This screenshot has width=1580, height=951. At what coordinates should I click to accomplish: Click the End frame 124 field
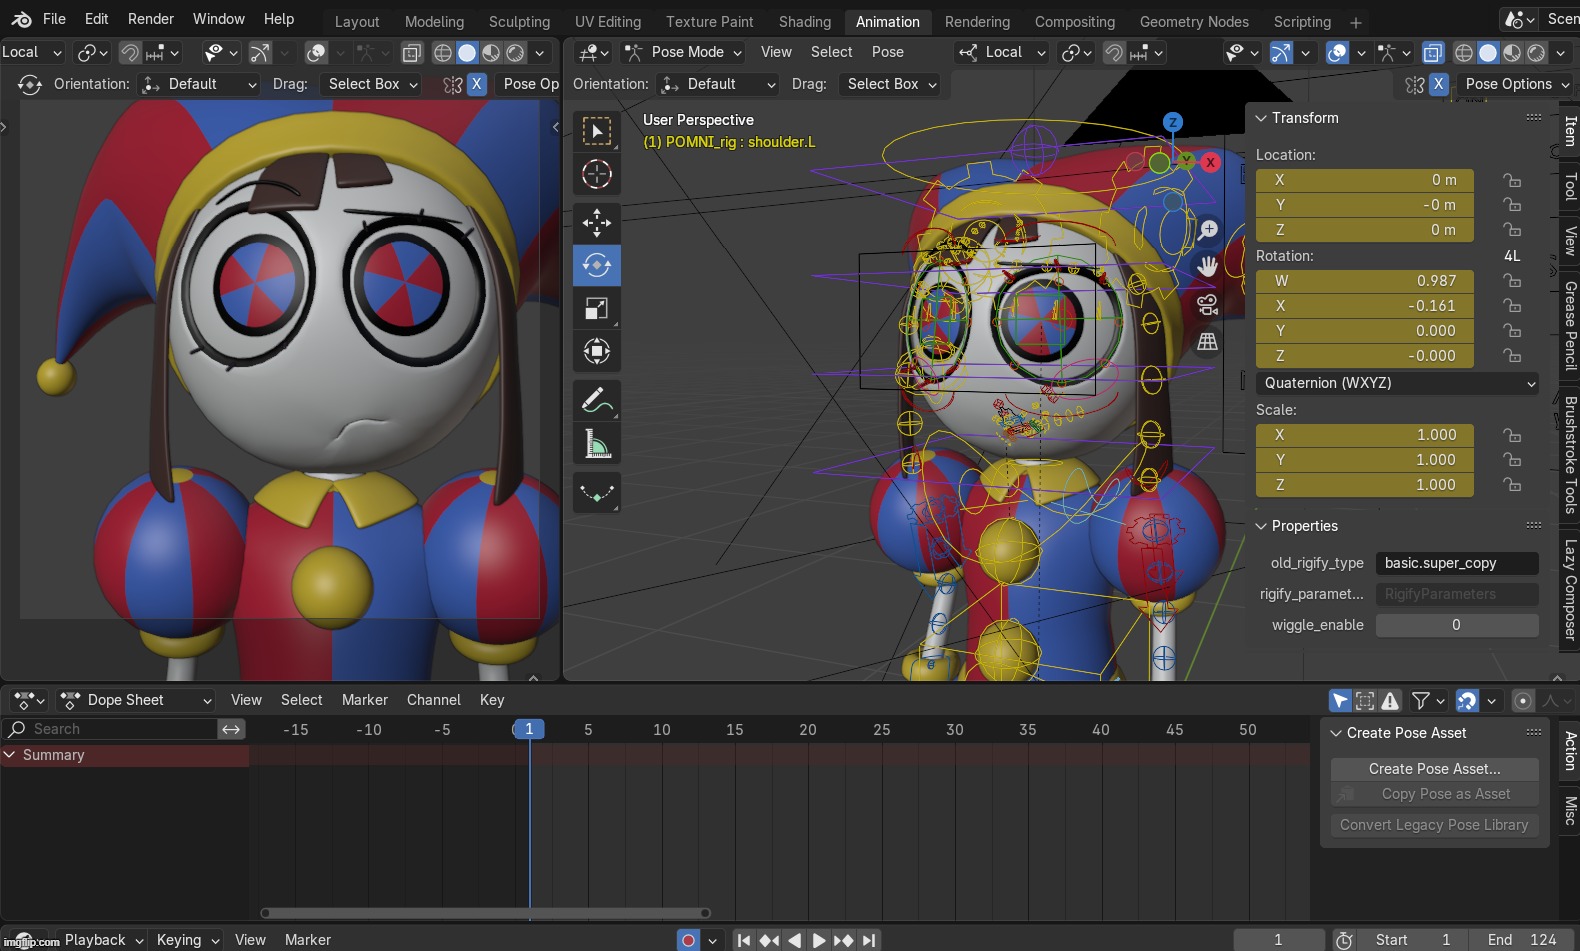point(1522,940)
